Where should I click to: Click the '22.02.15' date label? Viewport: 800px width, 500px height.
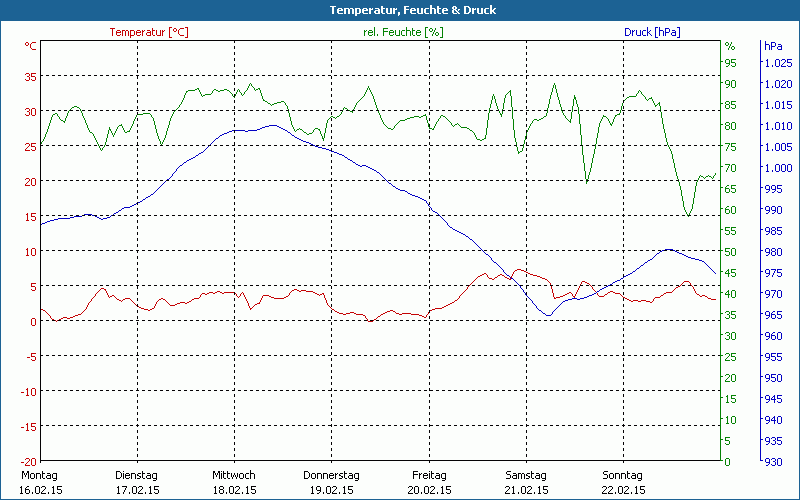click(x=623, y=490)
